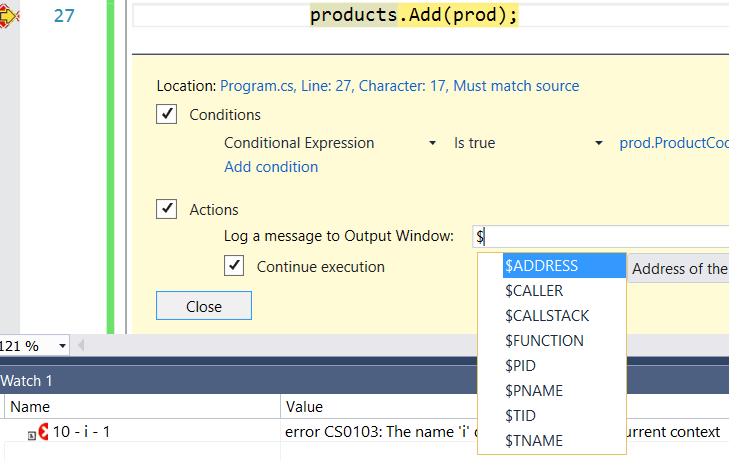The height and width of the screenshot is (461, 729).
Task: Click the error icon beside watch '10 - i - 1'
Action: click(x=43, y=433)
